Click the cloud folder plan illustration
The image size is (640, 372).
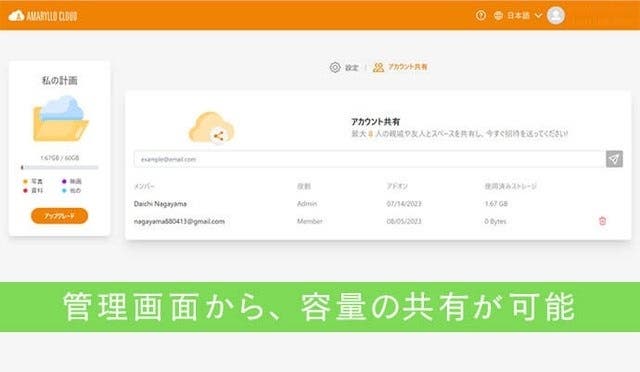pos(60,119)
